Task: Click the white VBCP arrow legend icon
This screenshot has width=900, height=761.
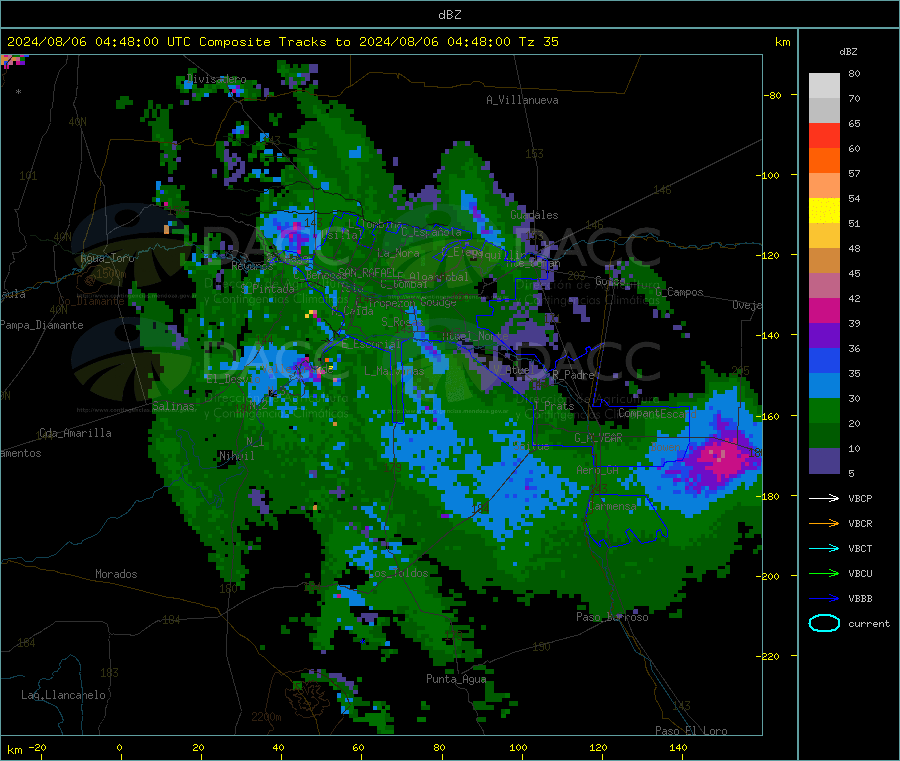Action: [824, 498]
